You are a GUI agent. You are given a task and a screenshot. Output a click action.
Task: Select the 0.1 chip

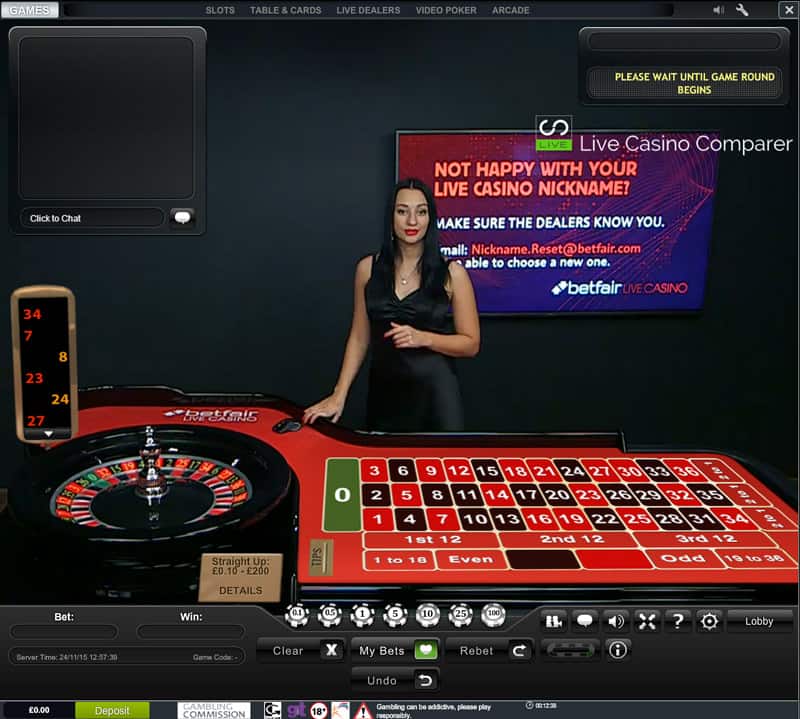297,614
